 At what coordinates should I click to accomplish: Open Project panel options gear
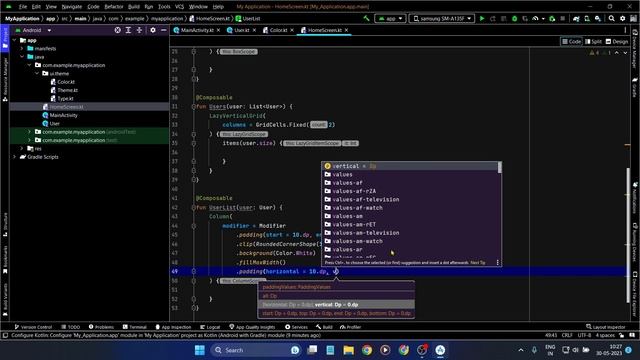[x=153, y=30]
